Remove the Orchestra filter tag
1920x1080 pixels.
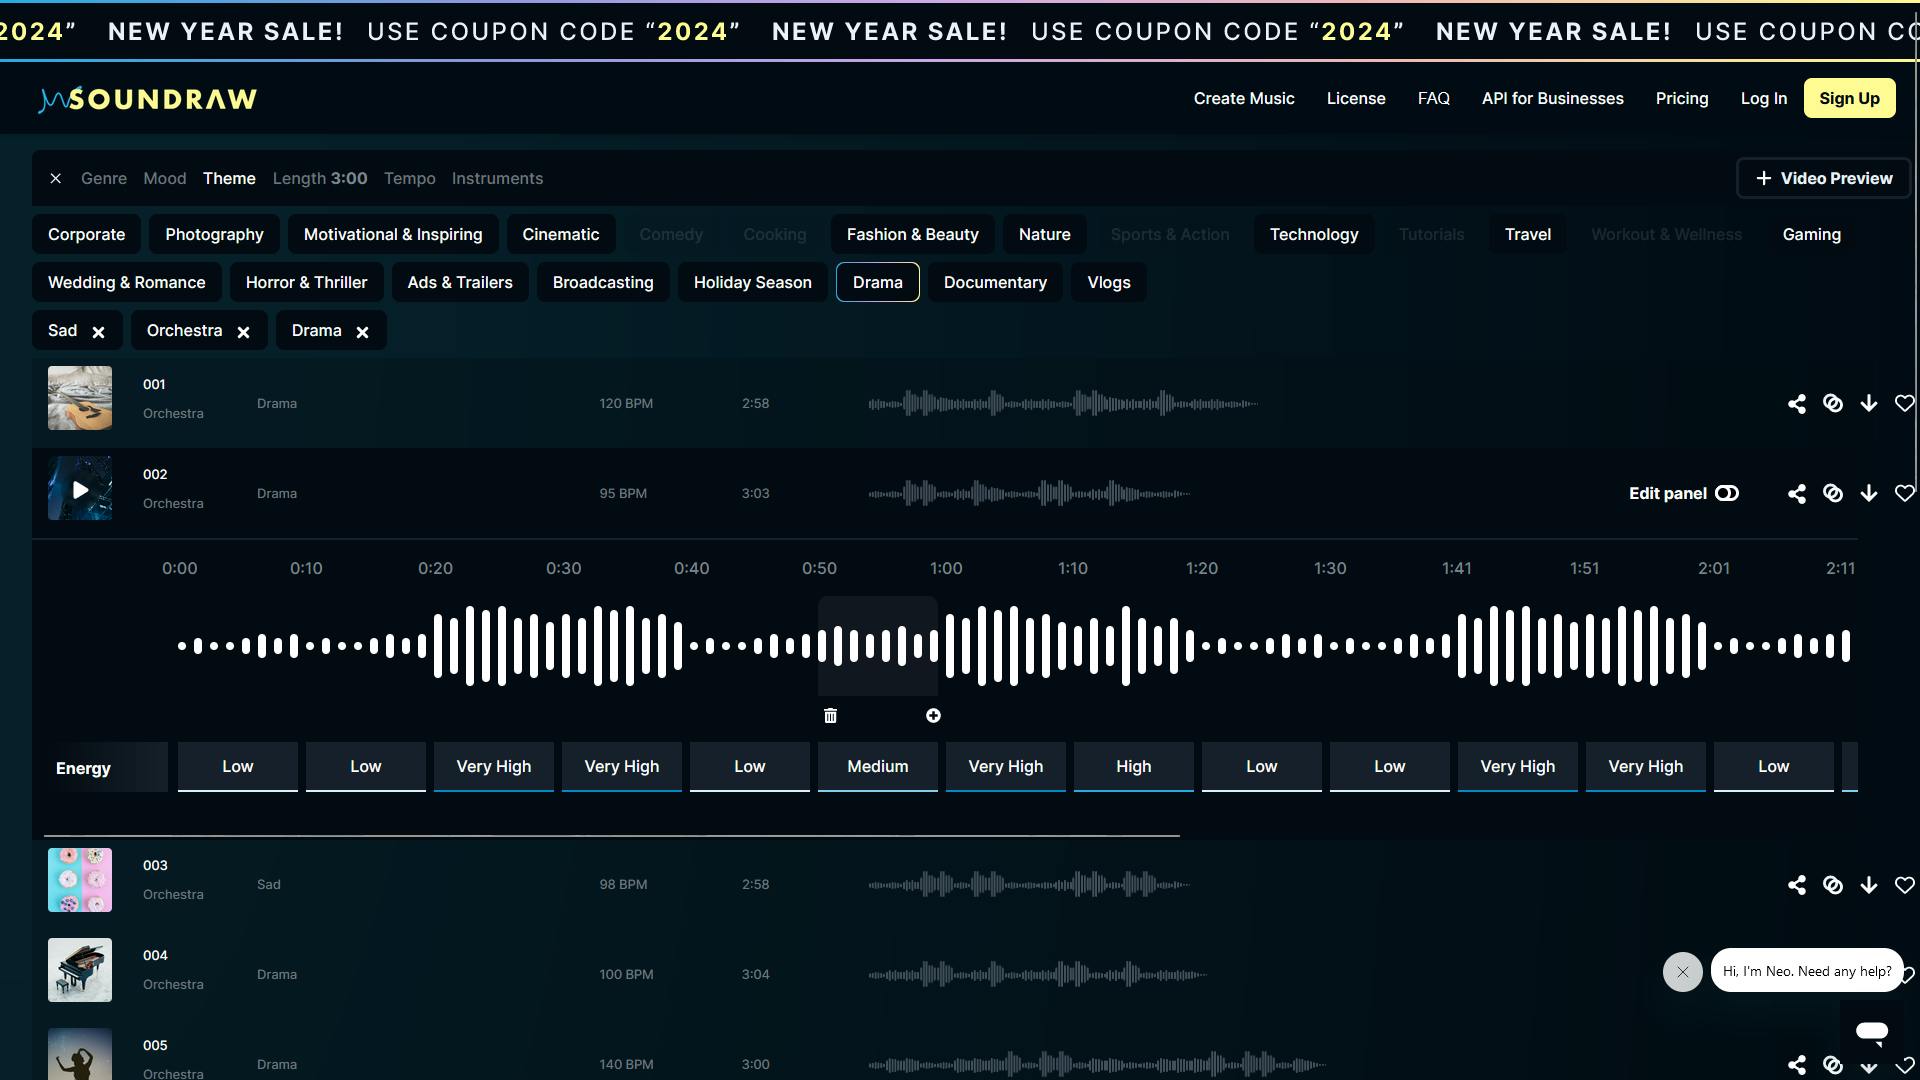click(243, 332)
